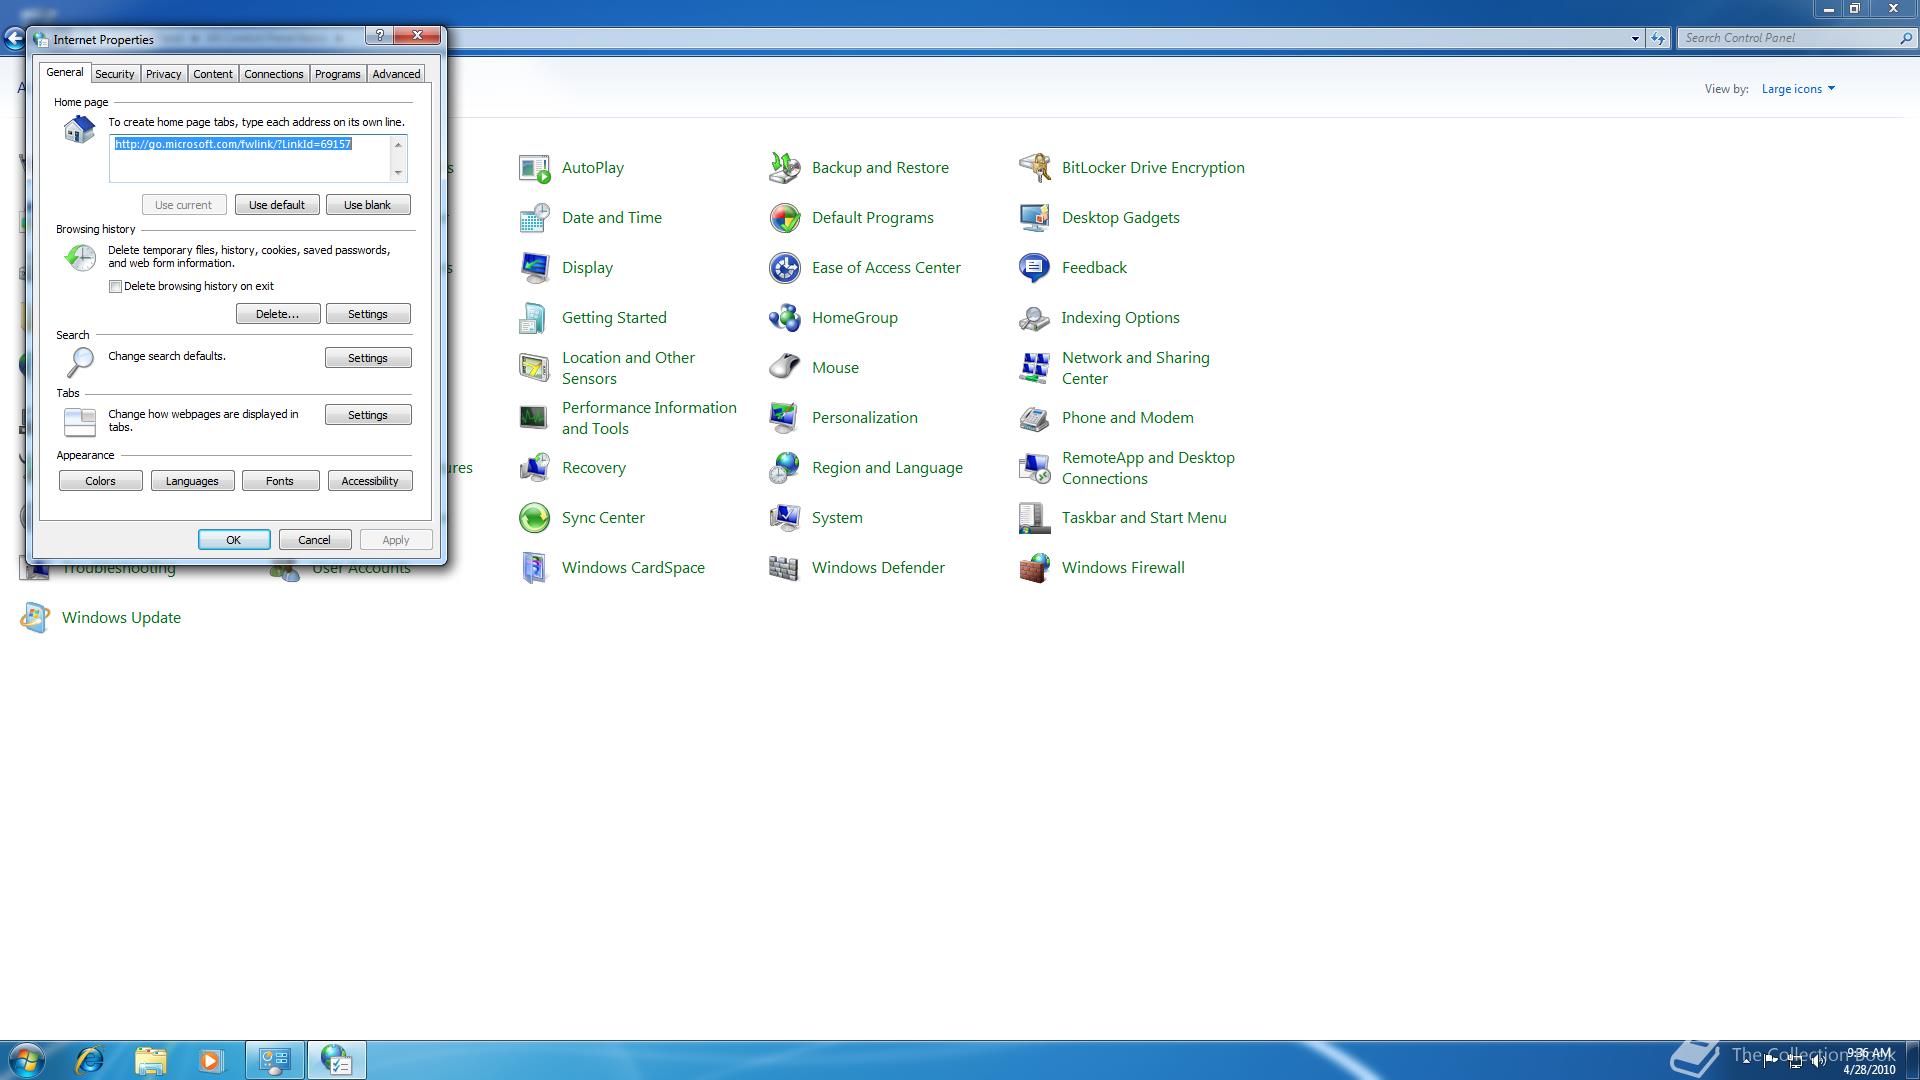Launch Internet Explorer from taskbar
The width and height of the screenshot is (1920, 1080).
90,1060
